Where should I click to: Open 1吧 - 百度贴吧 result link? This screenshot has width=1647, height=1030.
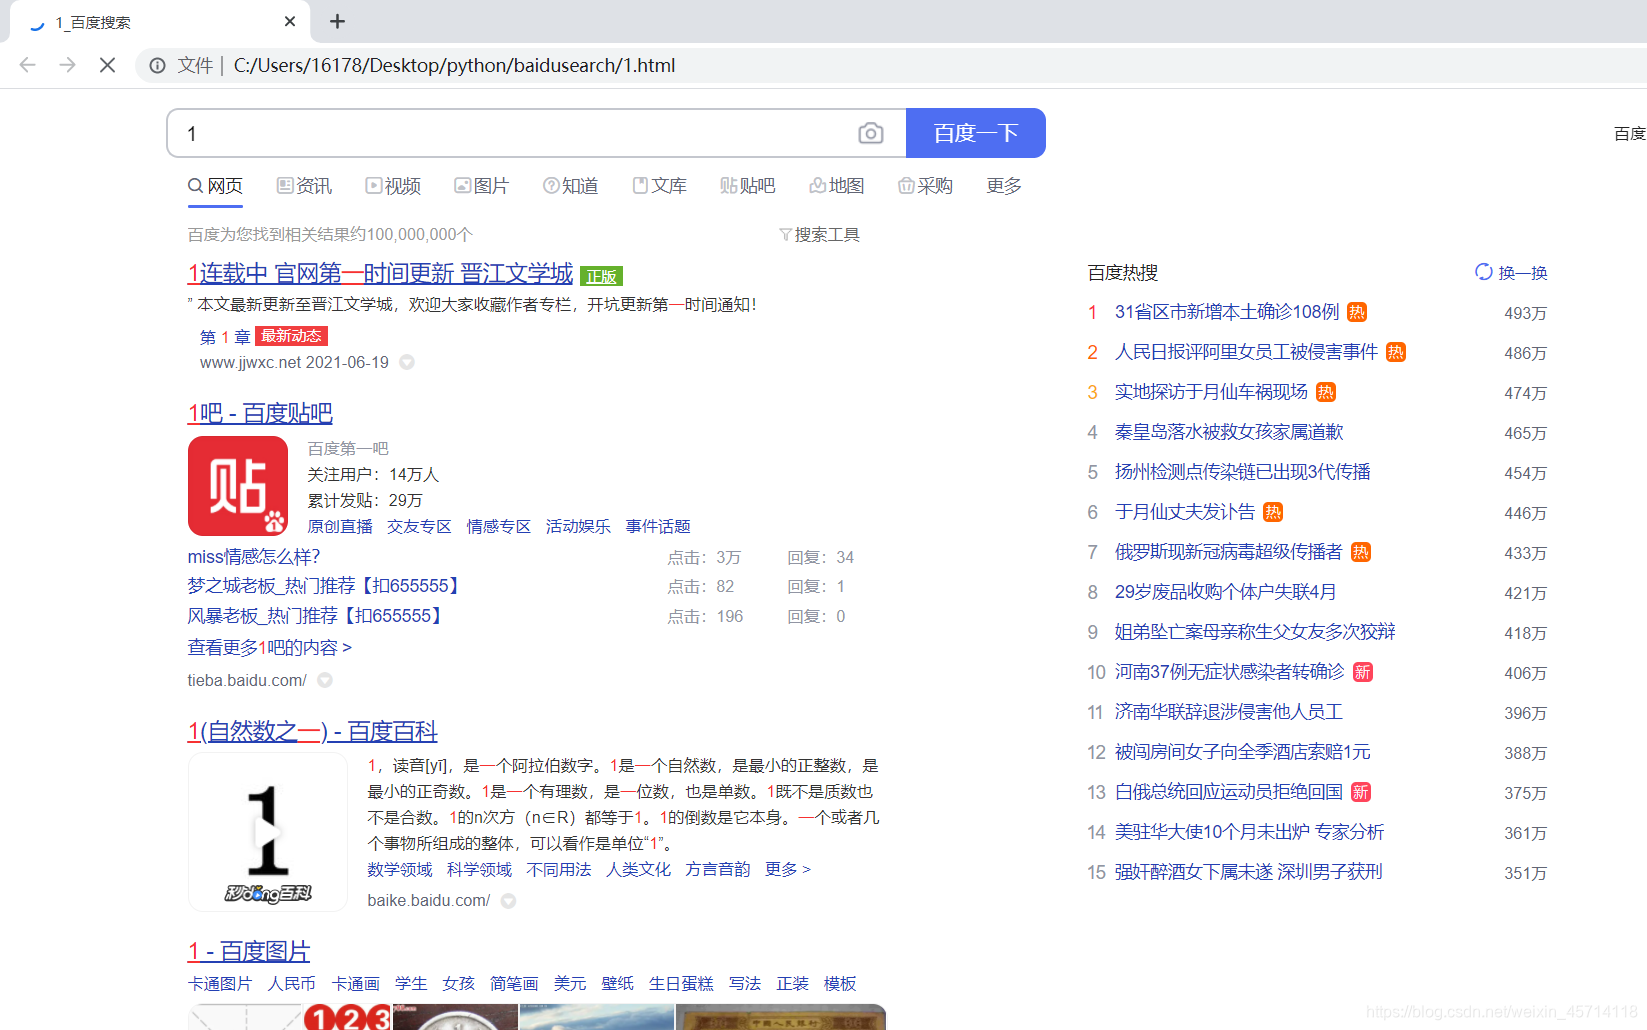pyautogui.click(x=260, y=413)
